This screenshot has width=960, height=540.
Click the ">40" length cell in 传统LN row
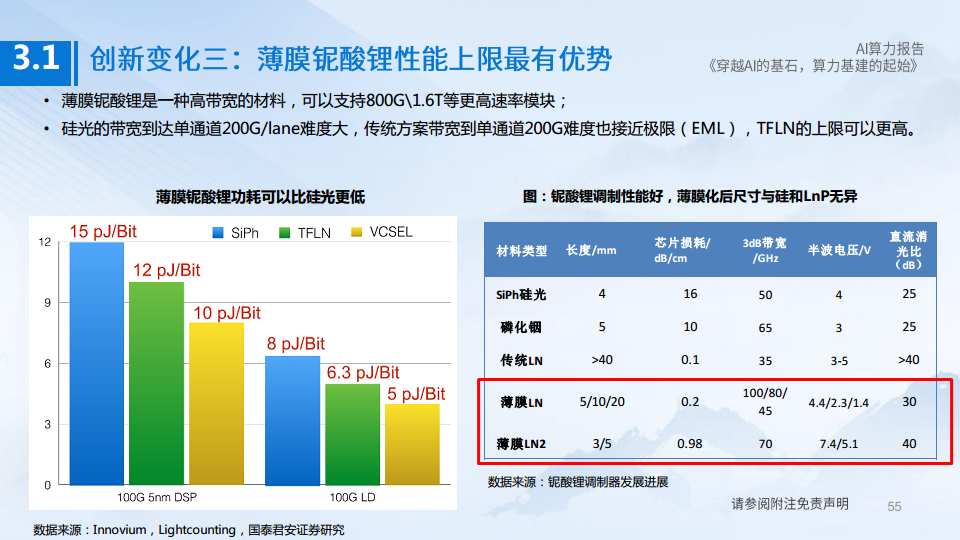coord(602,359)
